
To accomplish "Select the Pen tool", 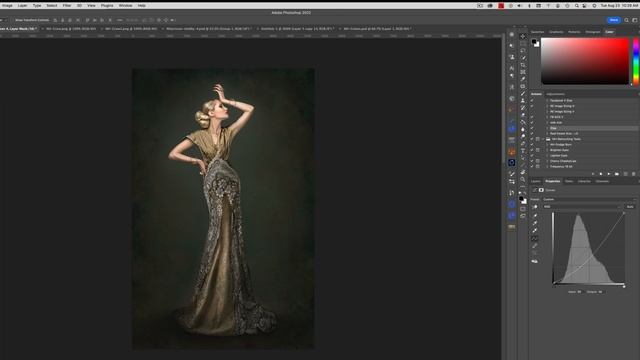I will pos(523,144).
